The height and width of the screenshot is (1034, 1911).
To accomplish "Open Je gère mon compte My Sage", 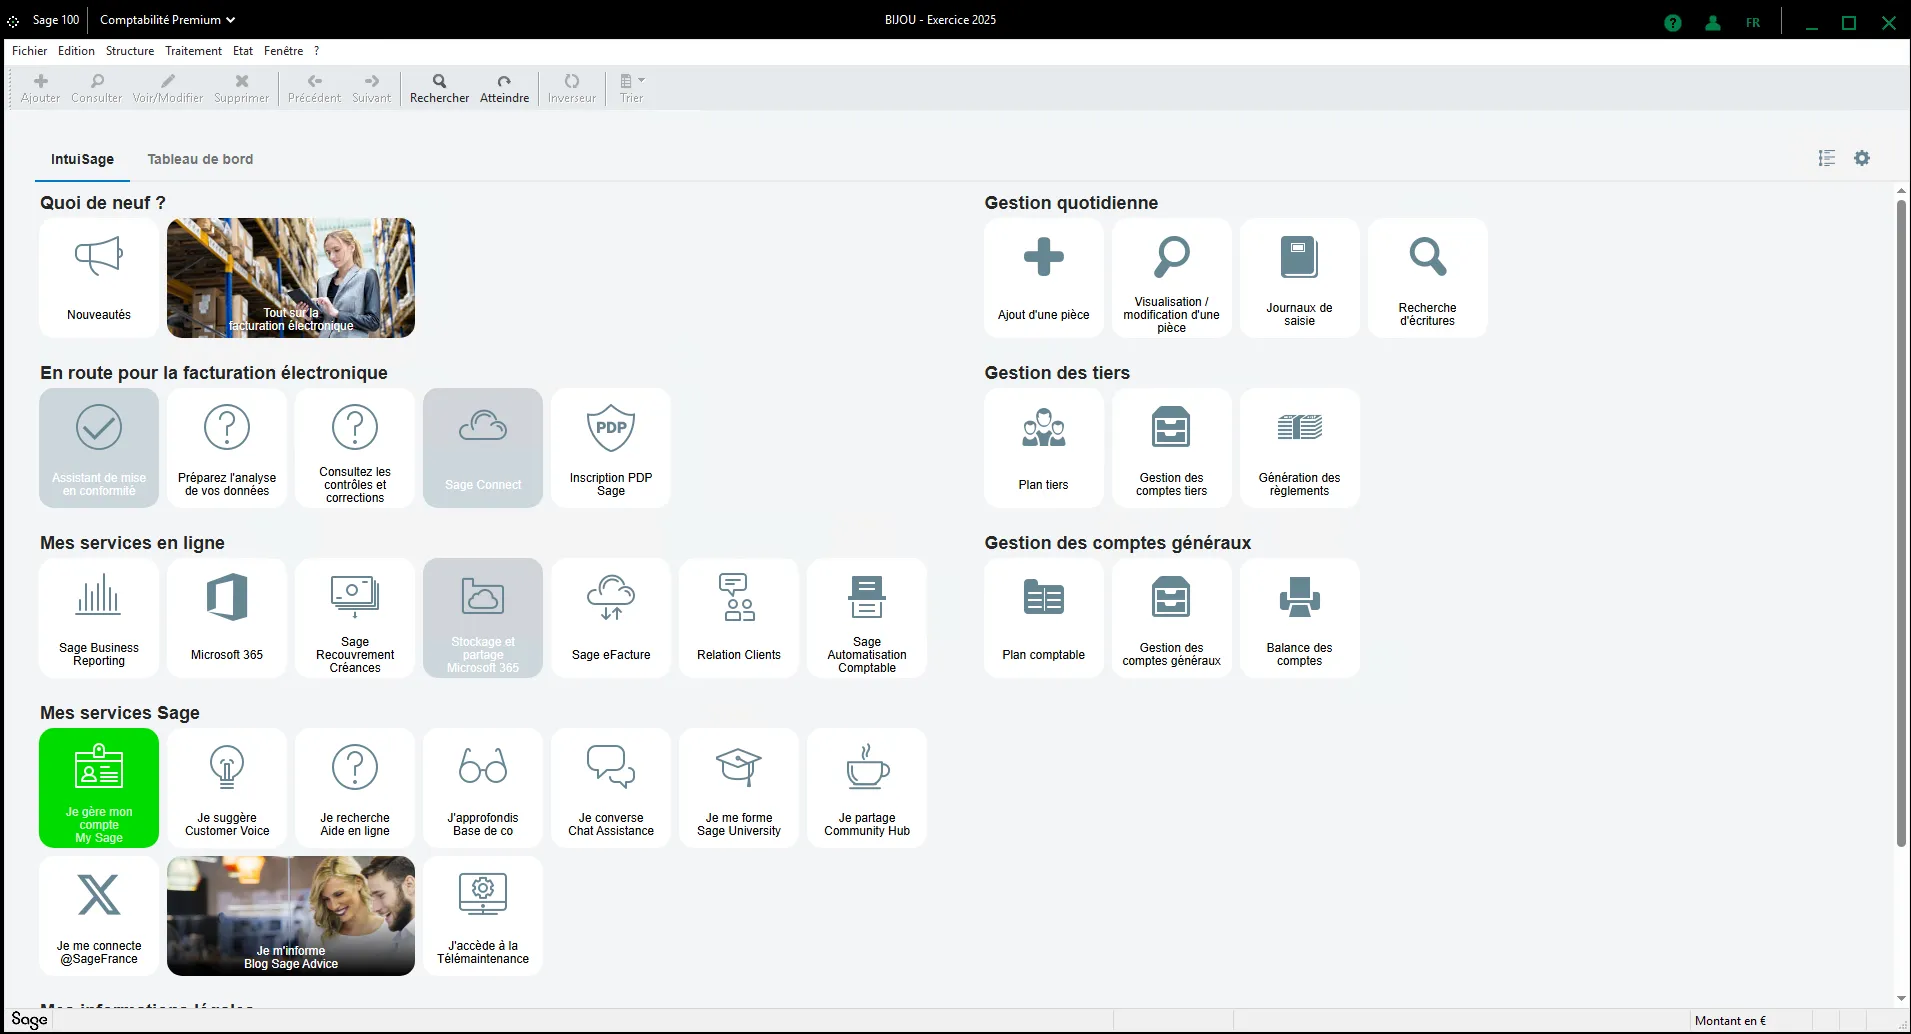I will click(x=99, y=788).
